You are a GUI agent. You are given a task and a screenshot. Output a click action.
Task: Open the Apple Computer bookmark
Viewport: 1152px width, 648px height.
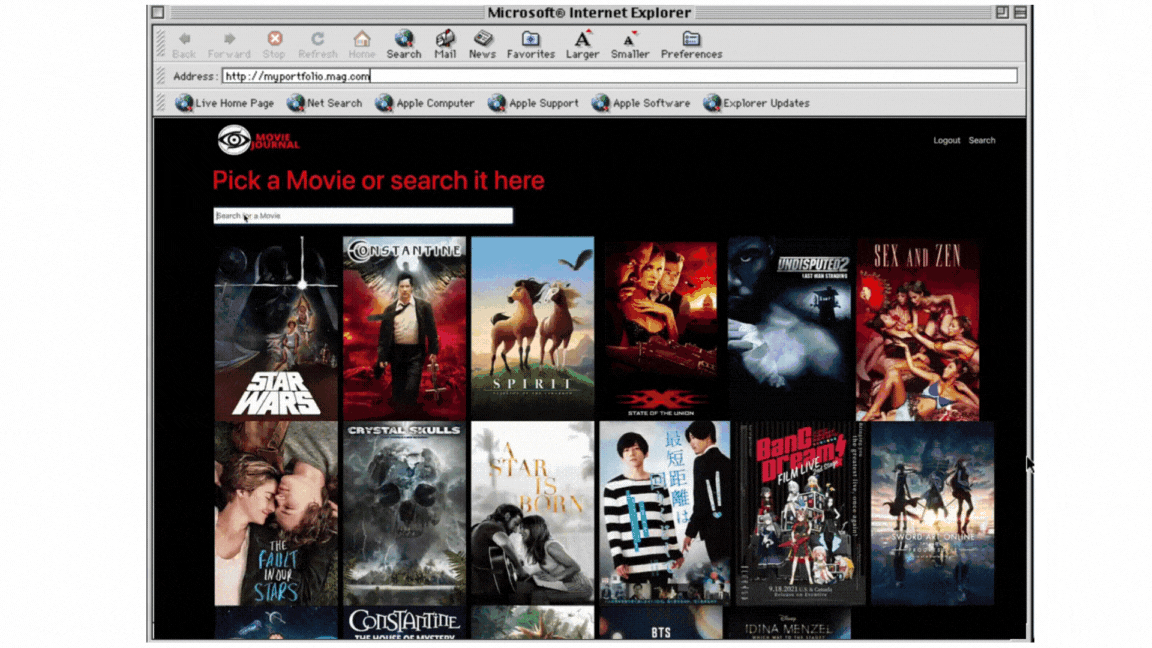425,103
